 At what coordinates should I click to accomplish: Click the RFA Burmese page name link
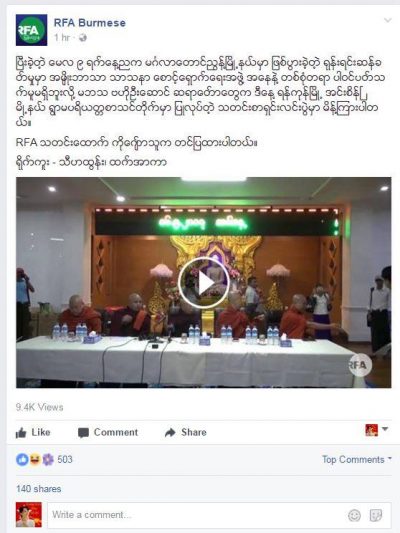click(x=90, y=23)
